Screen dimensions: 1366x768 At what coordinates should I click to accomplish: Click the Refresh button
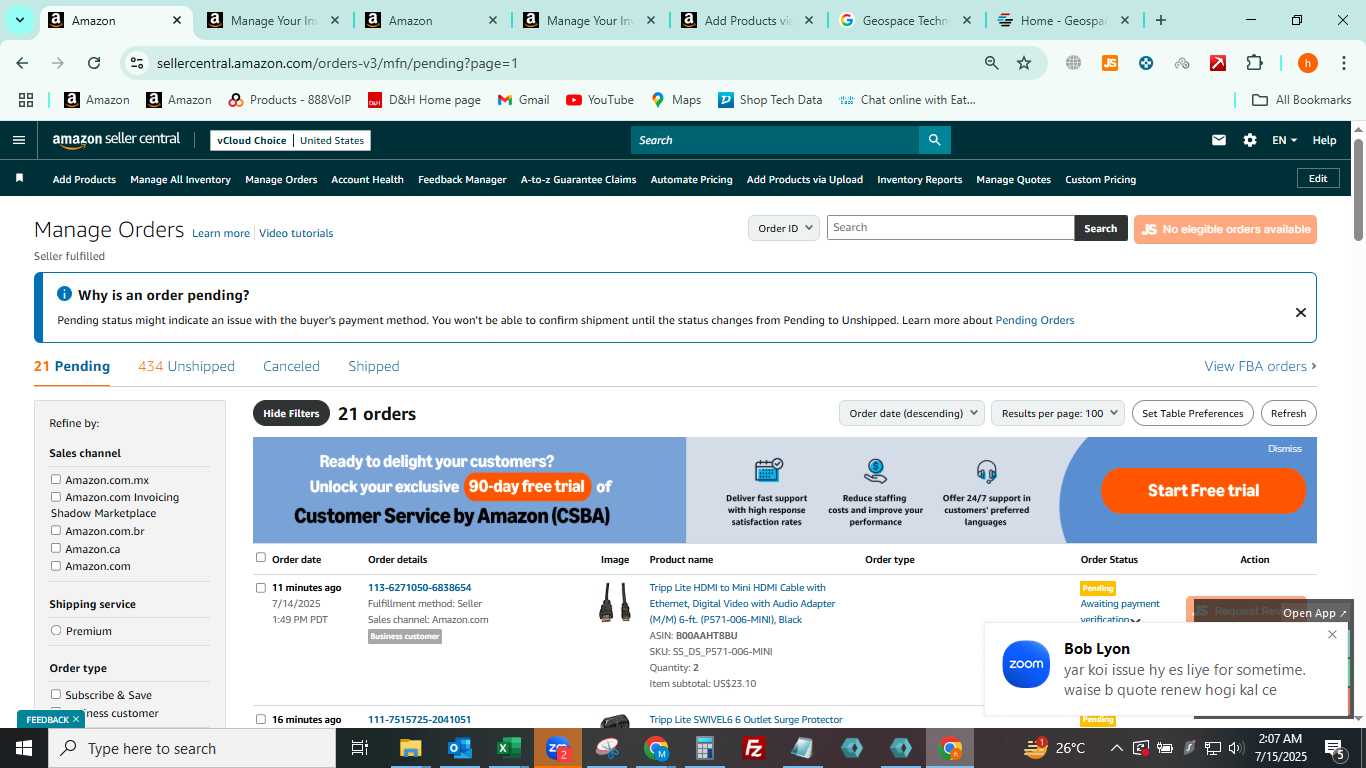point(1288,413)
